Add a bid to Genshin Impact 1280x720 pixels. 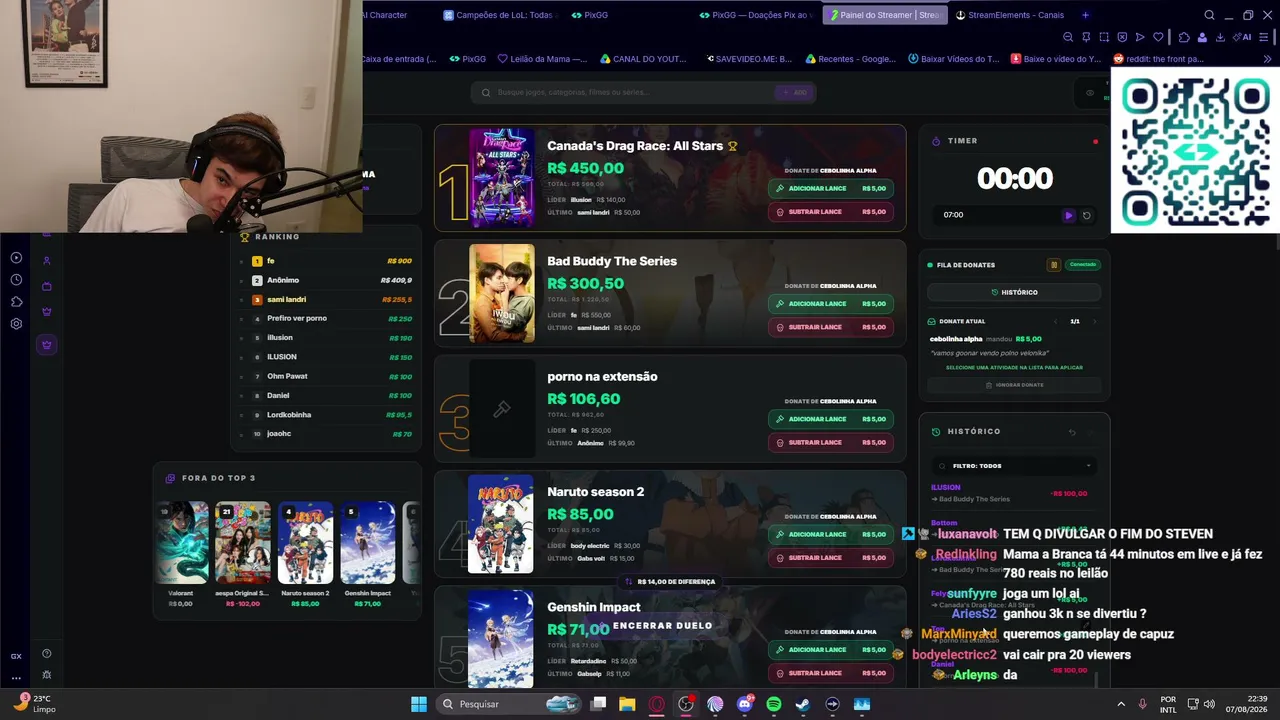tap(831, 650)
